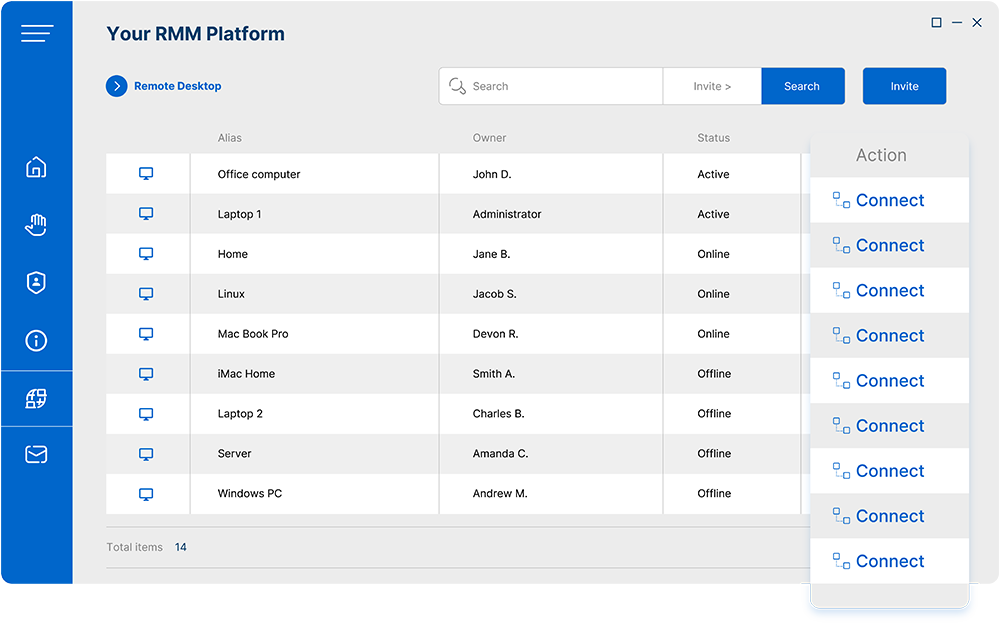Click the last Connect link in Action panel

click(889, 561)
